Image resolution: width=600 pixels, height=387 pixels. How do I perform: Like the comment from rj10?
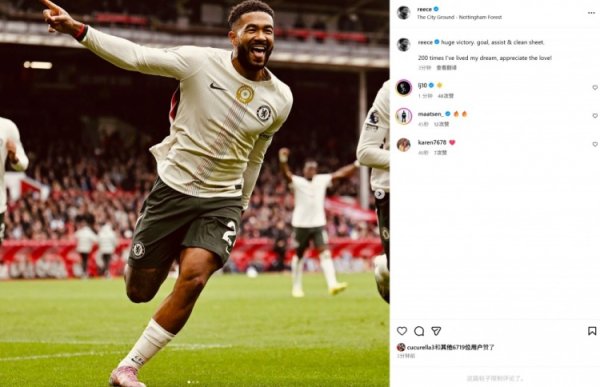[595, 88]
